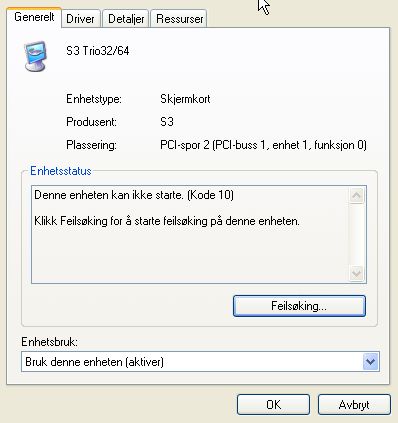The width and height of the screenshot is (398, 423).
Task: Click the status box scroll up arrow
Action: point(356,195)
